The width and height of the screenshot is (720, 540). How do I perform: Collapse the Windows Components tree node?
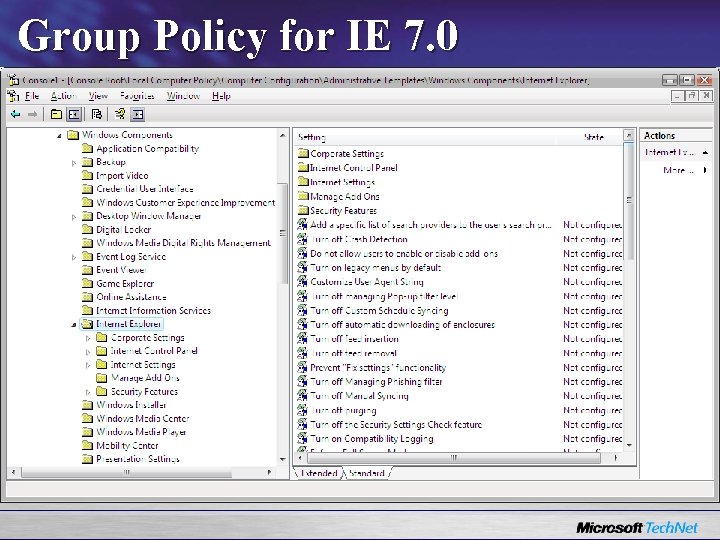pyautogui.click(x=59, y=135)
